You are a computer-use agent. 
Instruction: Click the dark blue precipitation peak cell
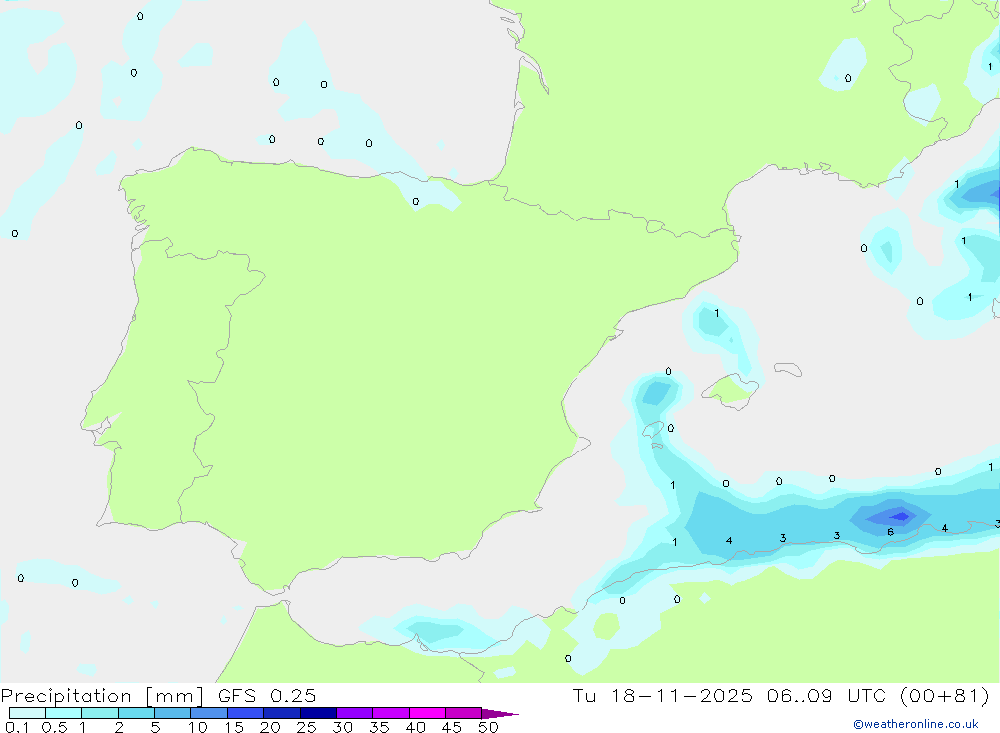[901, 515]
